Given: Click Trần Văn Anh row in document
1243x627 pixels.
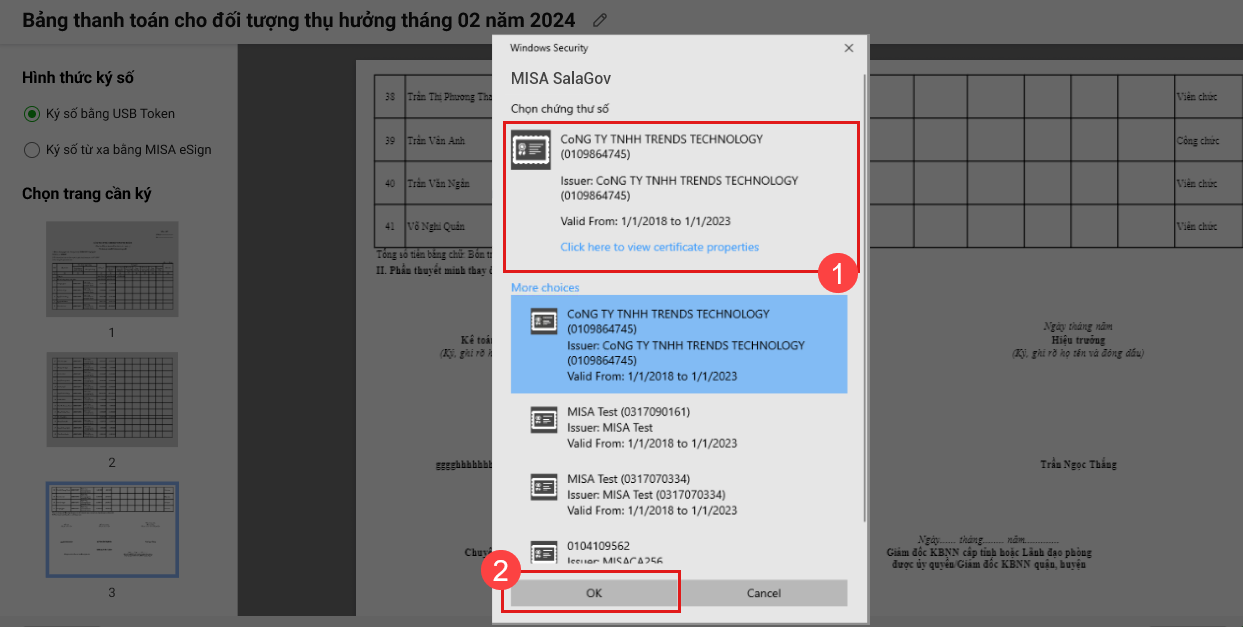Looking at the screenshot, I should pyautogui.click(x=435, y=141).
